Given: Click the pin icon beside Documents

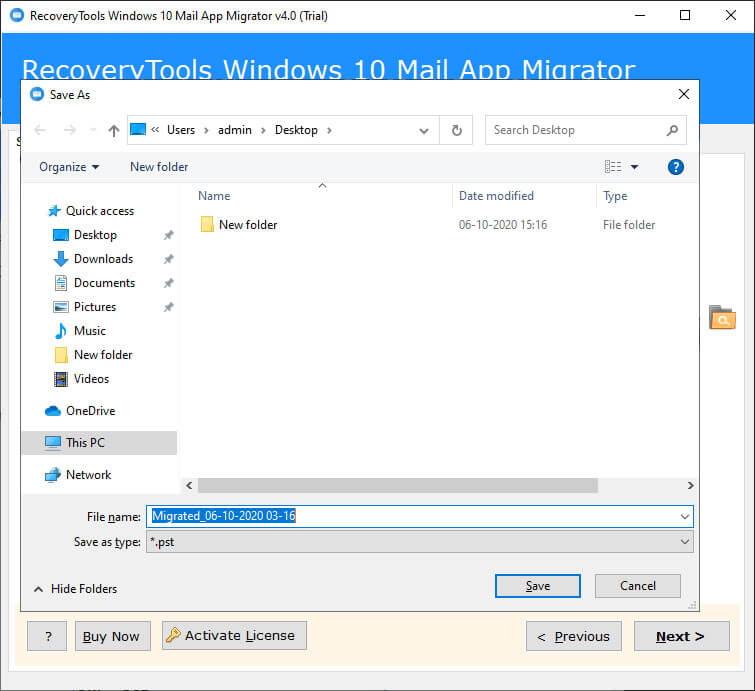Looking at the screenshot, I should coord(168,283).
